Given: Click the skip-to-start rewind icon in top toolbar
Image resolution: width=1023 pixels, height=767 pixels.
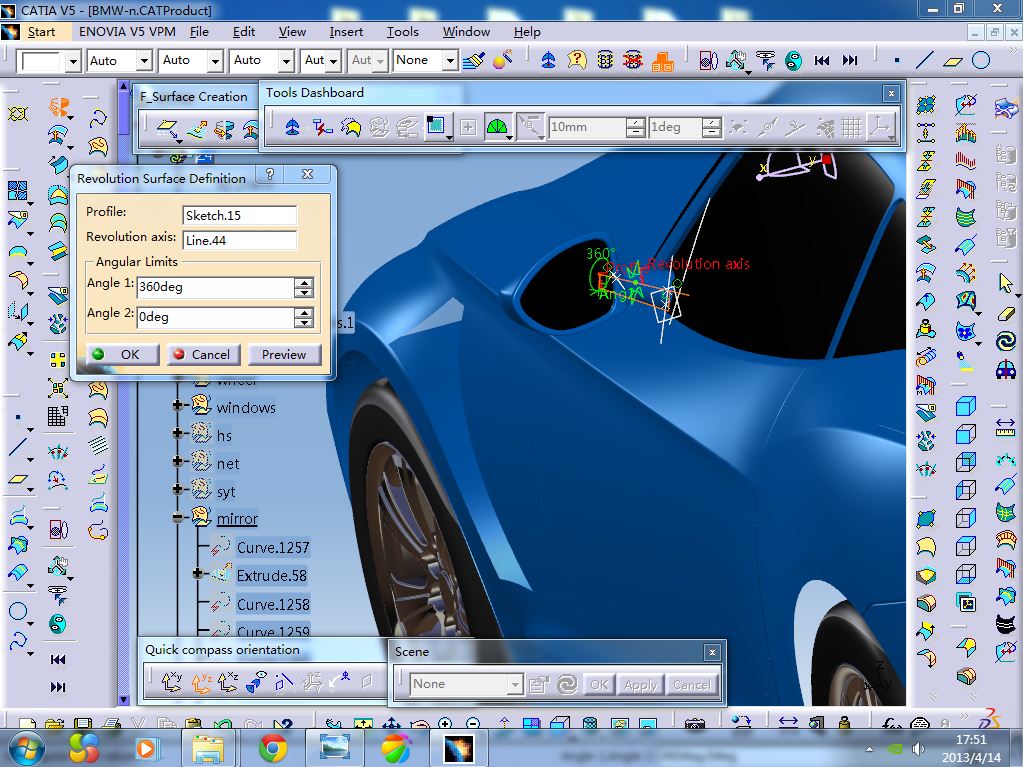Looking at the screenshot, I should tap(822, 61).
